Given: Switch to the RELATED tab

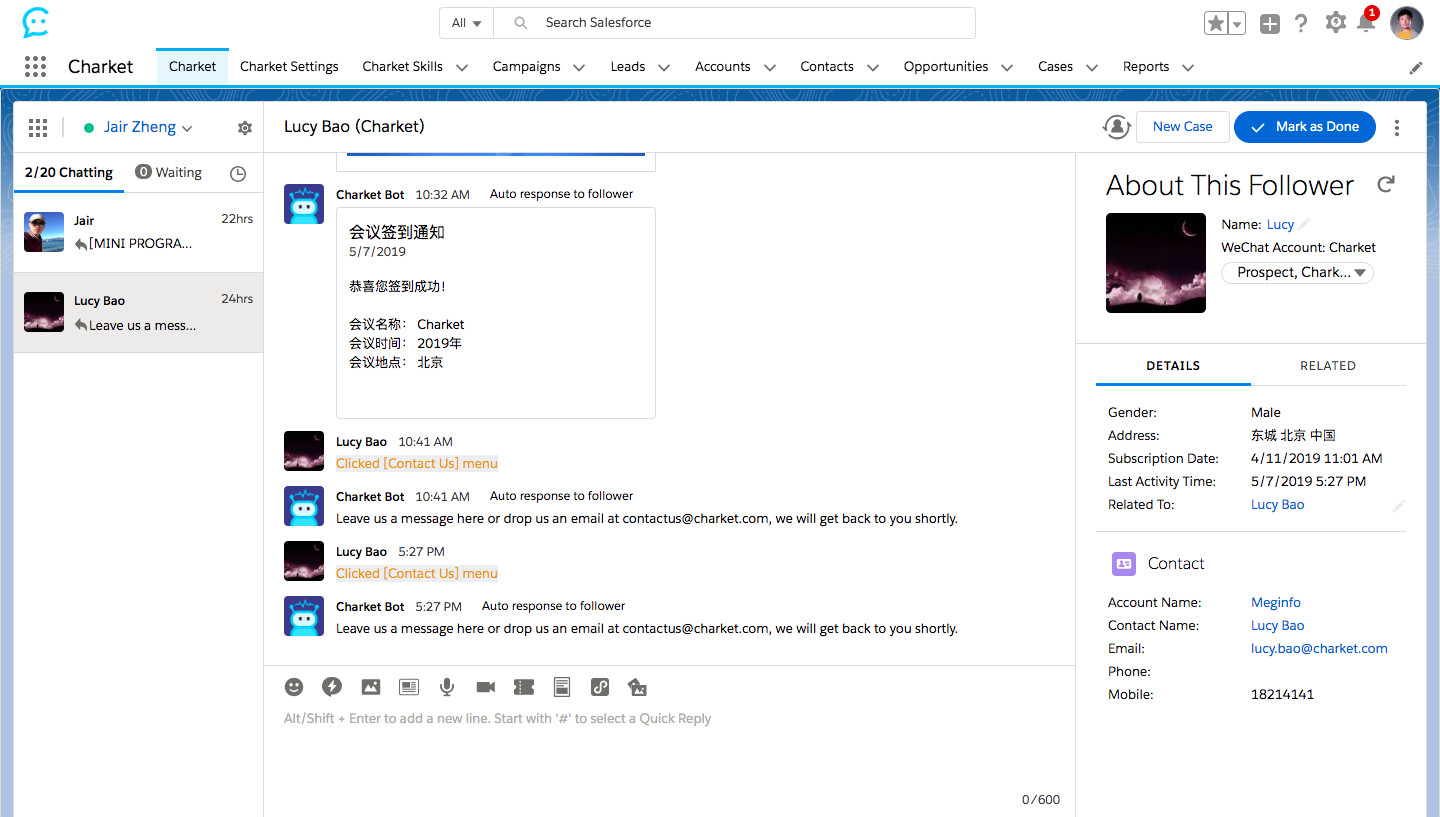Looking at the screenshot, I should coord(1328,366).
